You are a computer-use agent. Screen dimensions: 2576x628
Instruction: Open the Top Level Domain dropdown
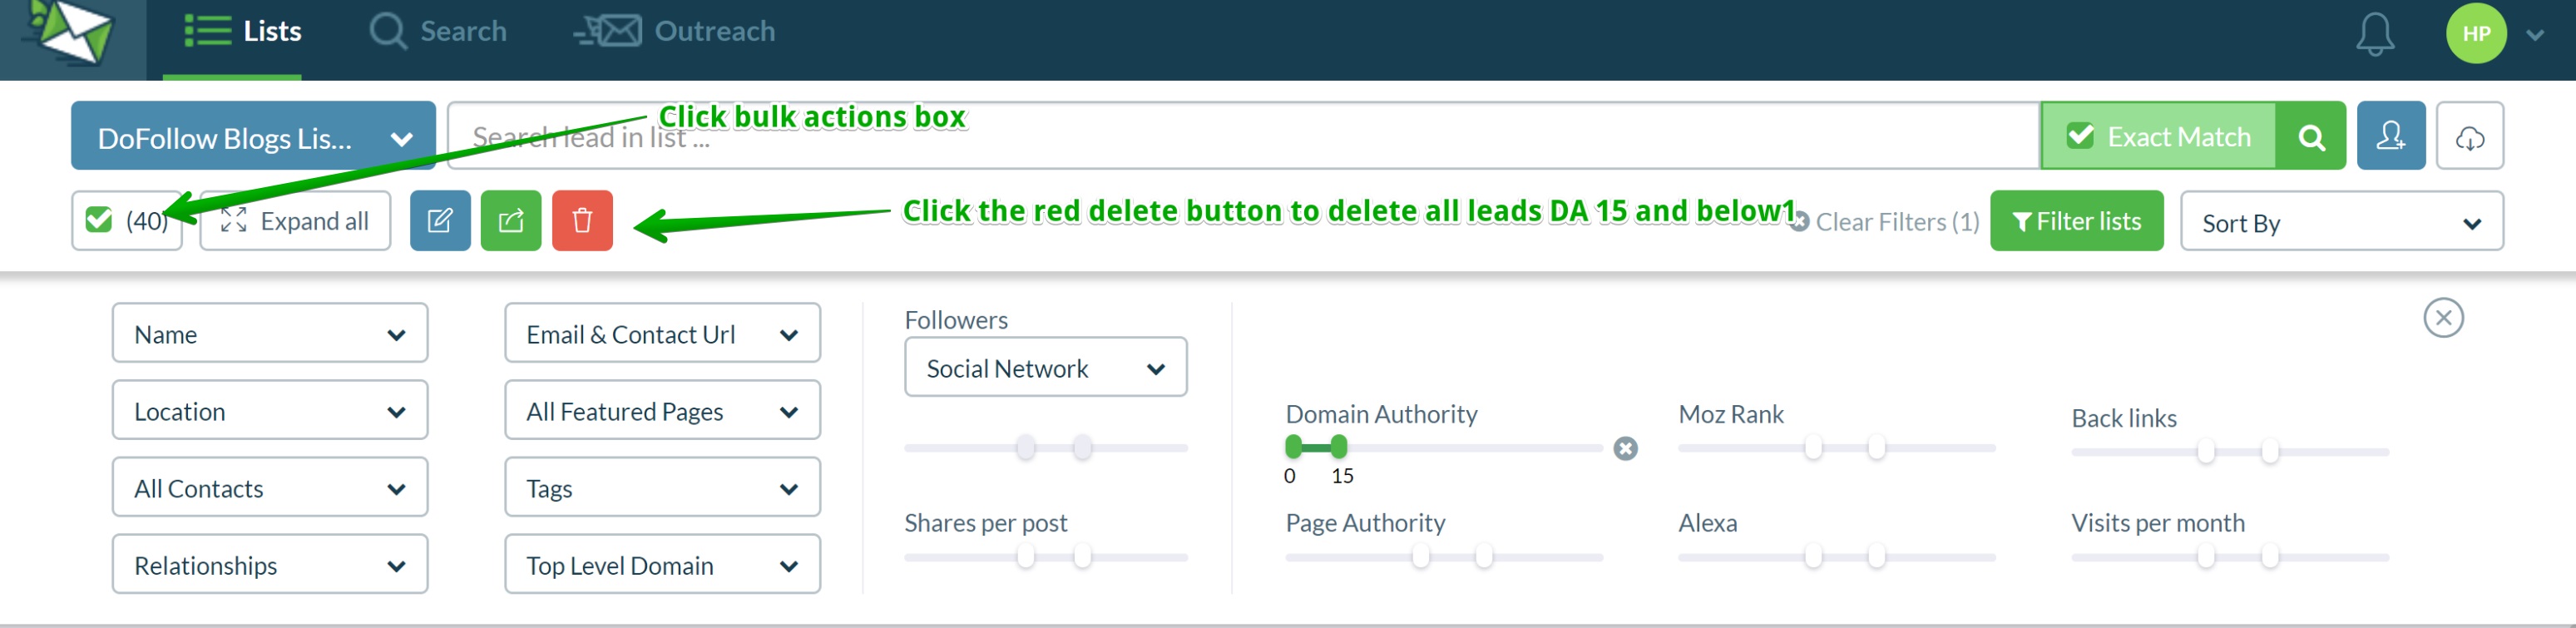(662, 565)
